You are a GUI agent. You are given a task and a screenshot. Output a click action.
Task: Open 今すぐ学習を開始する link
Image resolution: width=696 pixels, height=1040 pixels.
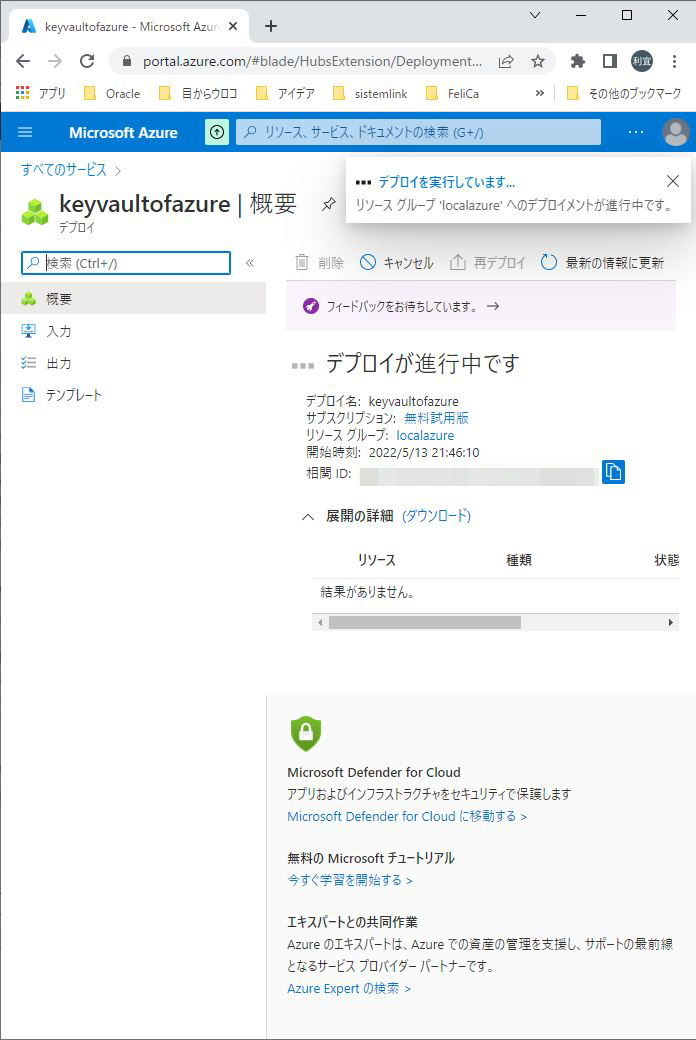pos(350,880)
